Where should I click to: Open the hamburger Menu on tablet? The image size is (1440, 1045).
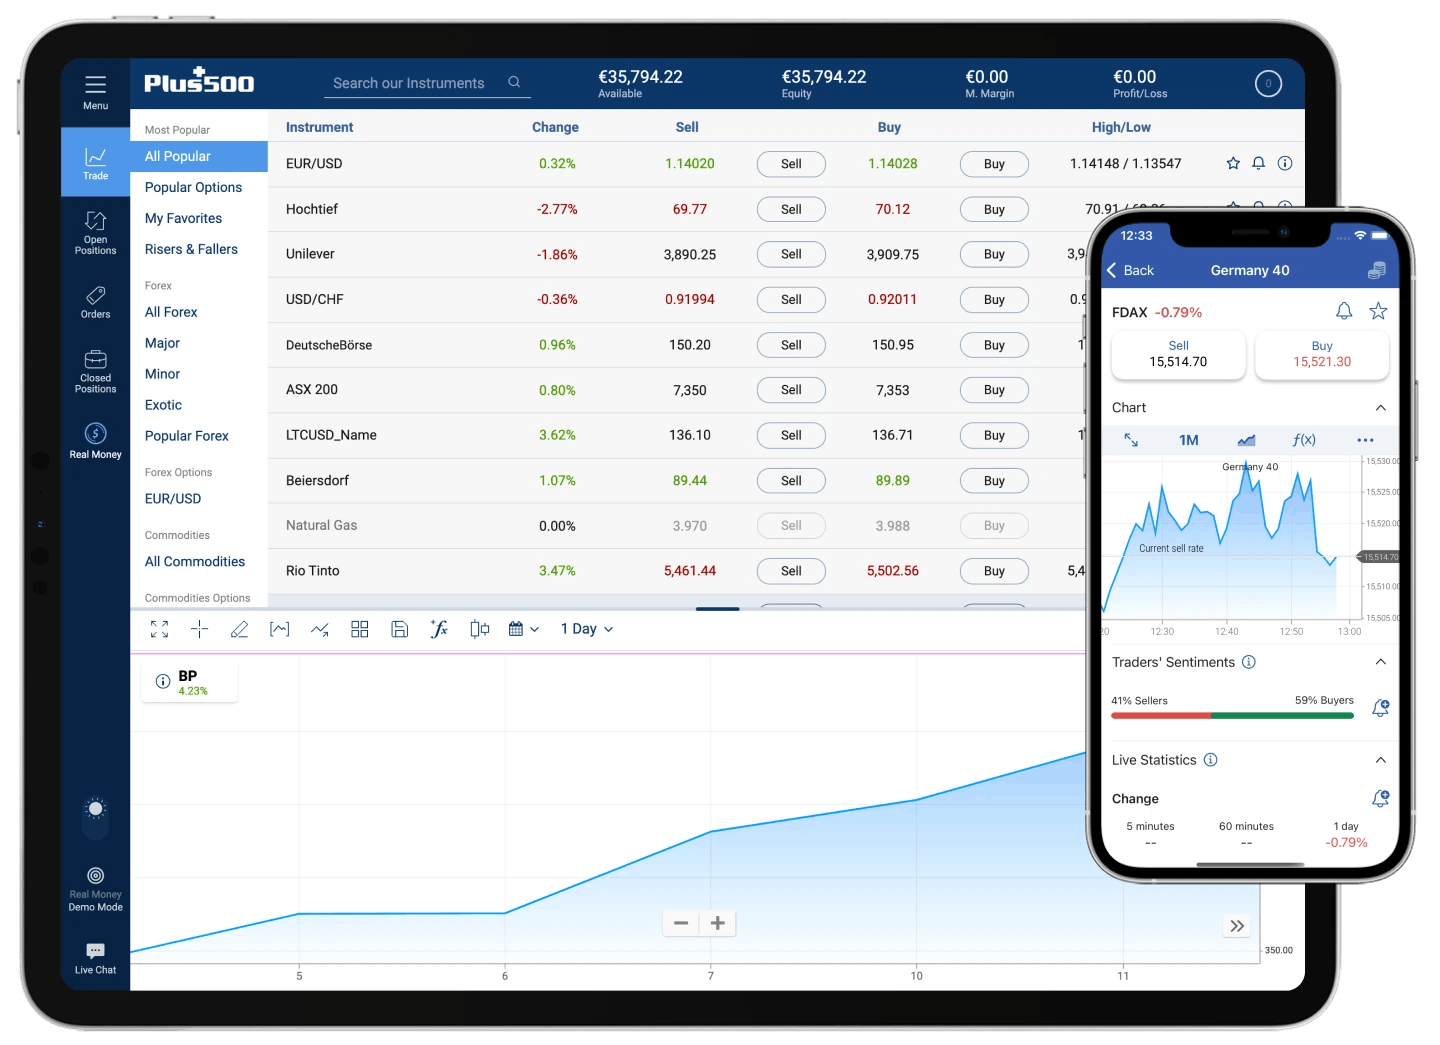pyautogui.click(x=95, y=91)
